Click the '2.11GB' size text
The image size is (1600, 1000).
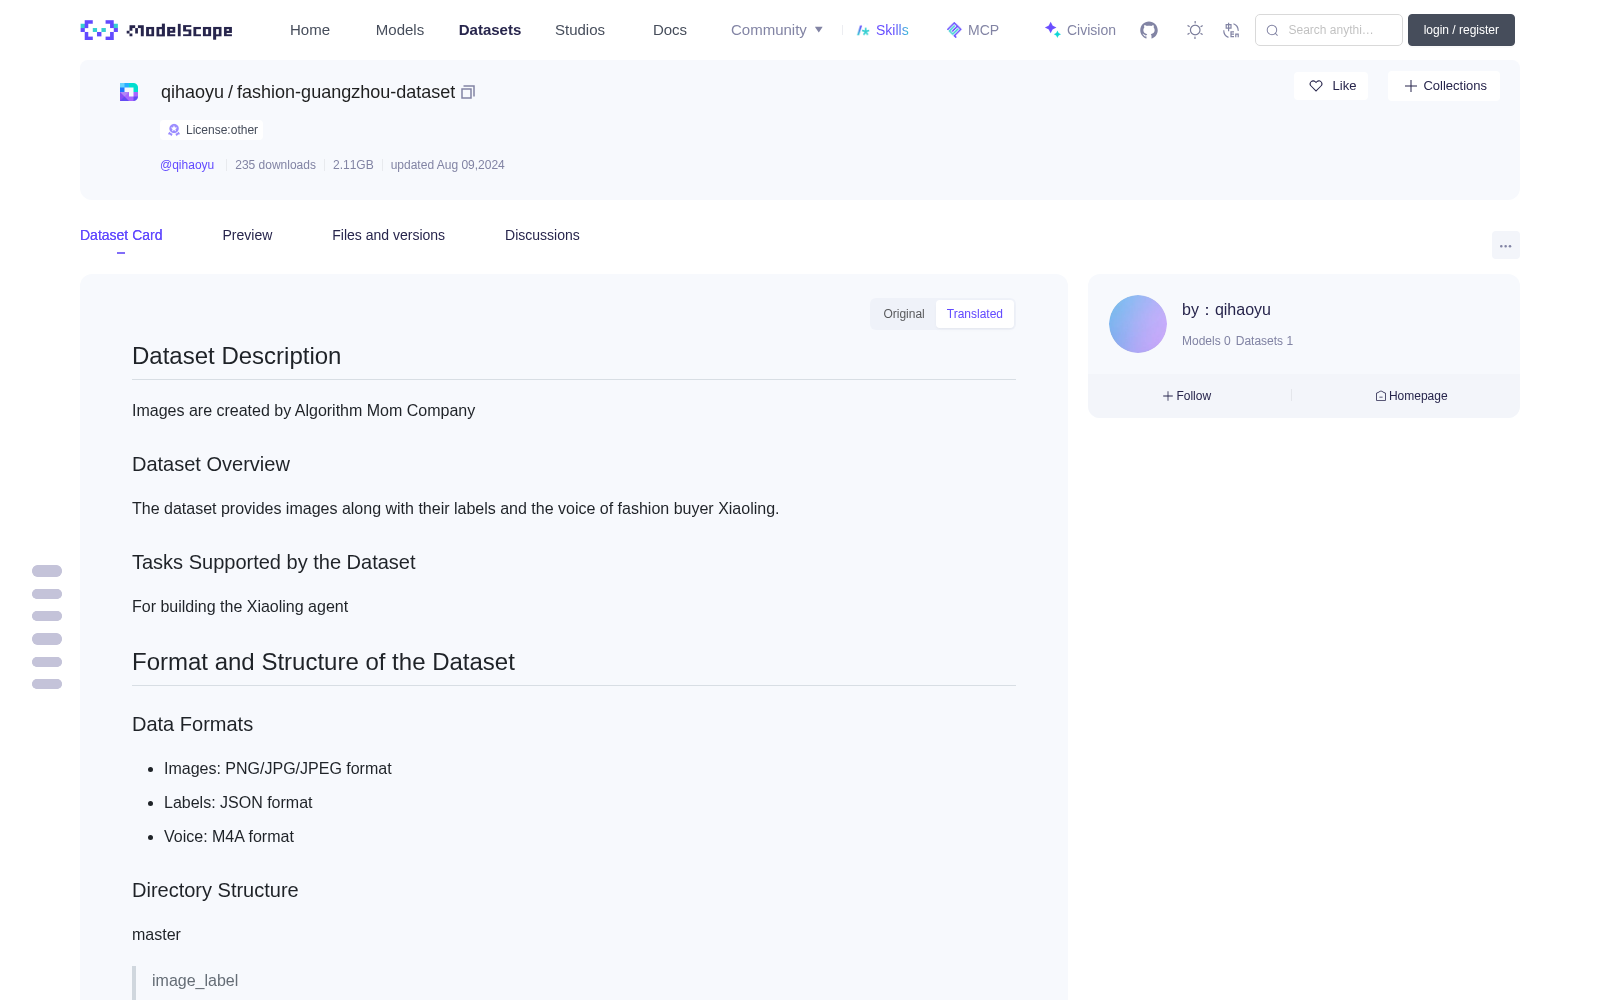click(x=353, y=165)
